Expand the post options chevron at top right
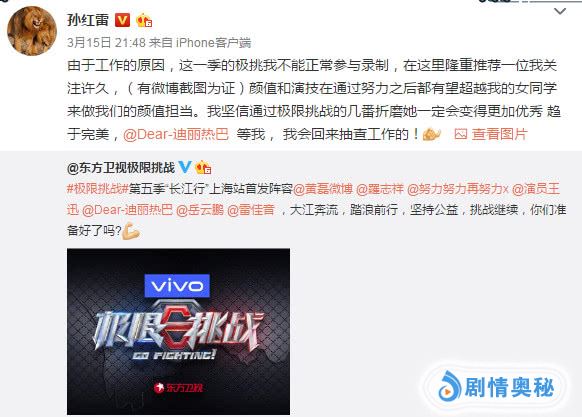Image resolution: width=582 pixels, height=417 pixels. 560,12
